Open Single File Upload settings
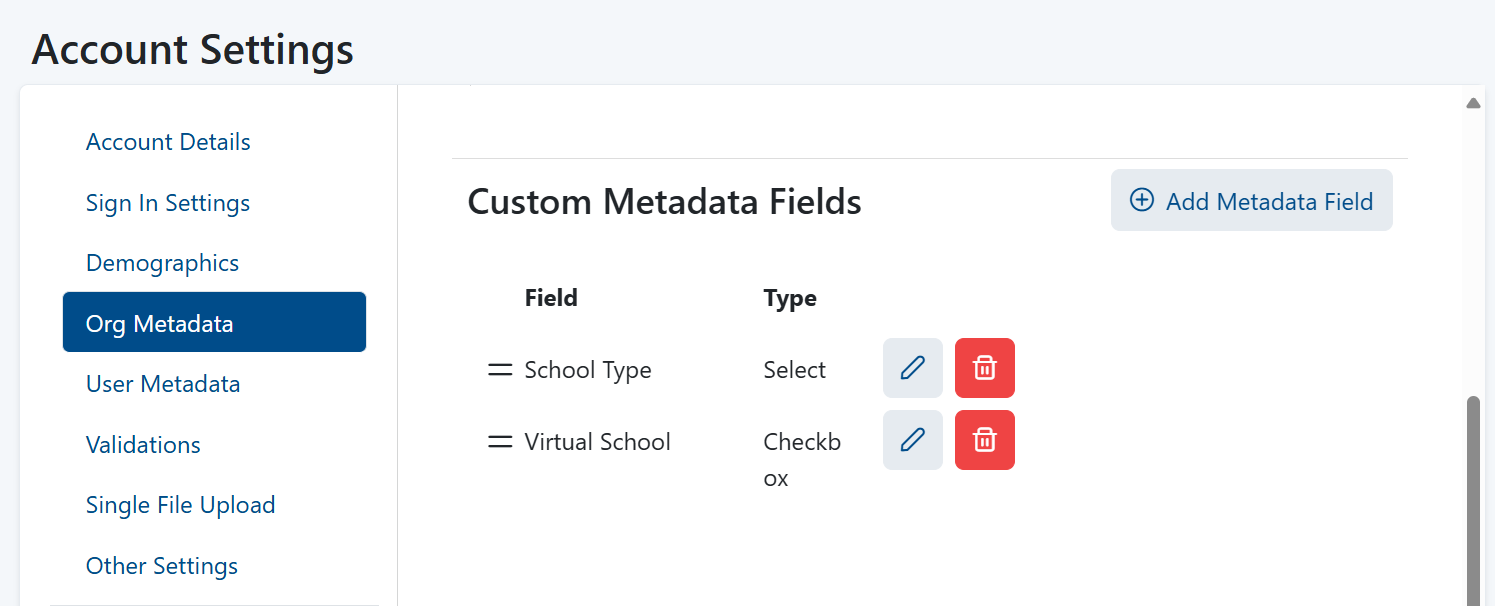 (181, 505)
